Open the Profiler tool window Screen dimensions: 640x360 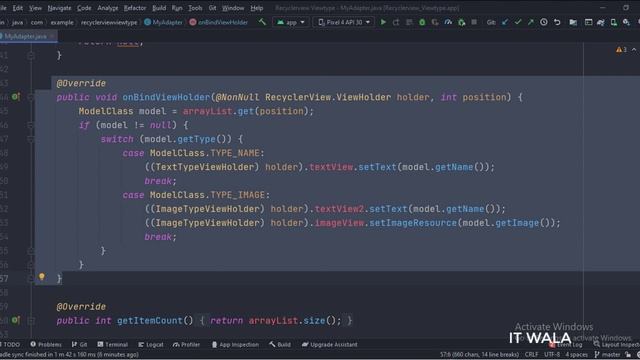187,344
